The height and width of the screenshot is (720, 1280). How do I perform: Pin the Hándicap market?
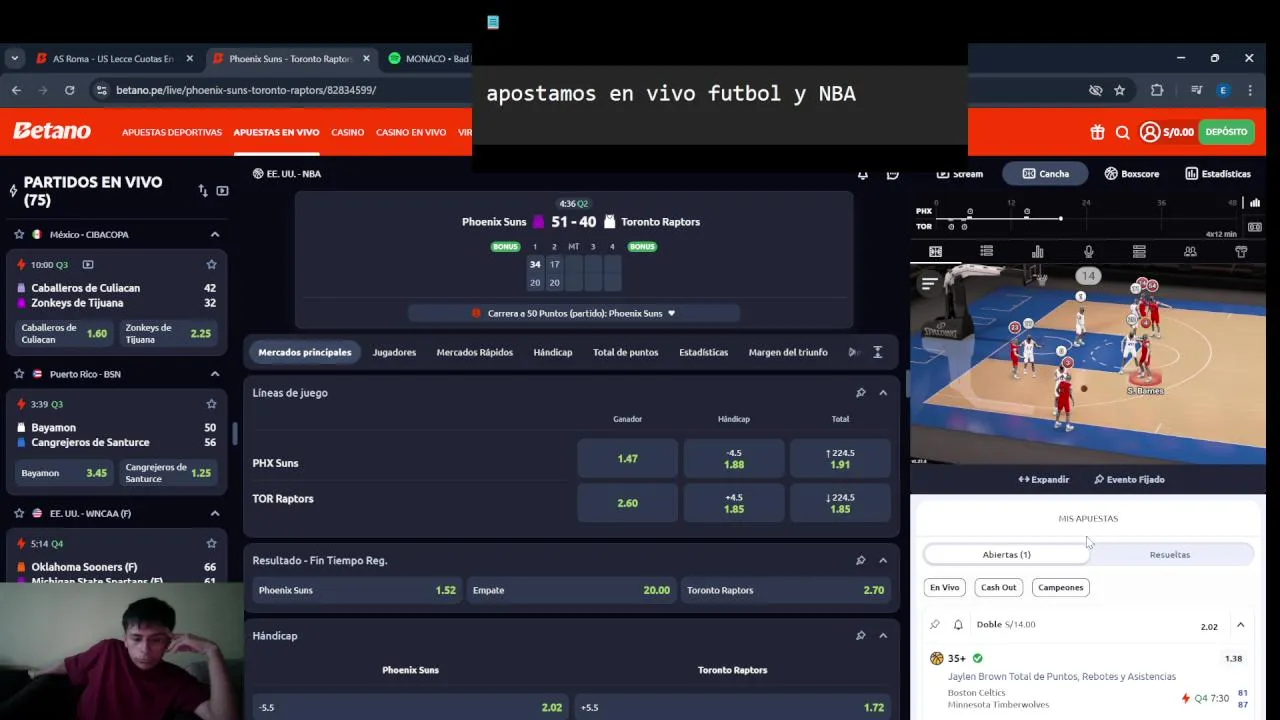tap(860, 635)
